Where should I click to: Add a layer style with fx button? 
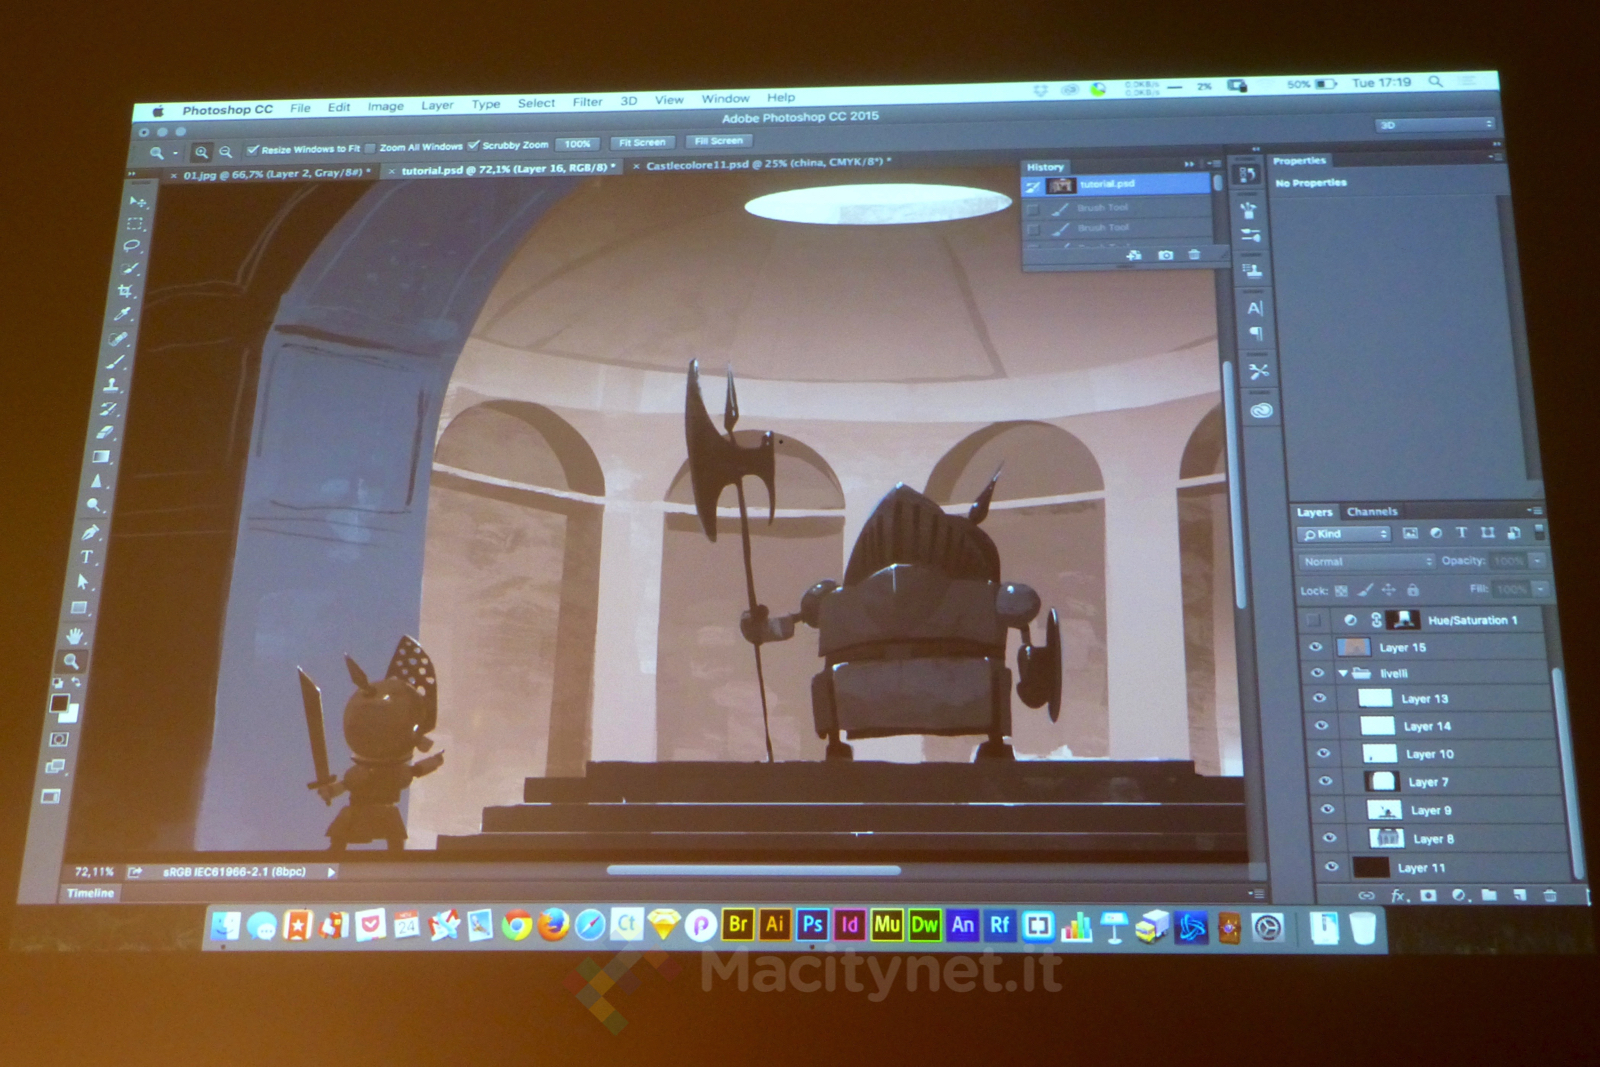1399,896
